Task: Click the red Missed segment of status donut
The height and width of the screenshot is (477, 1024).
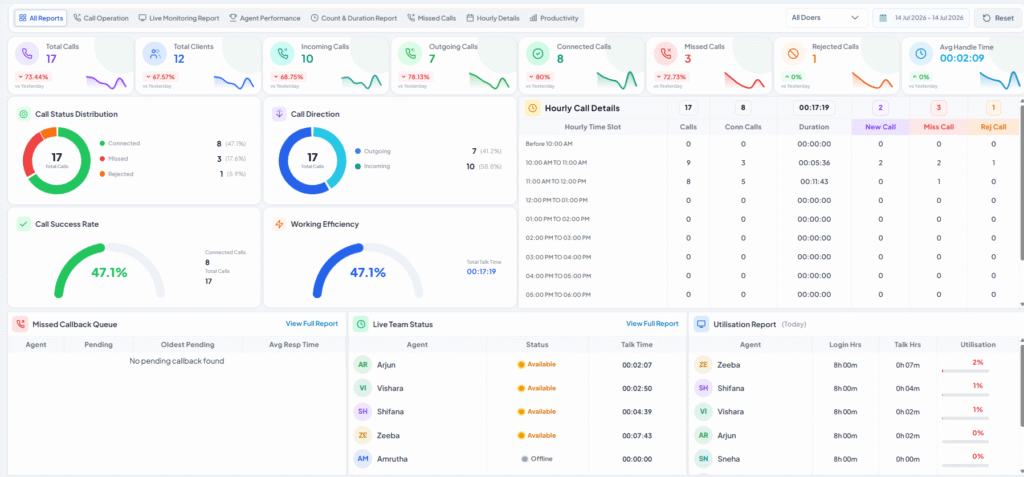Action: click(30, 153)
